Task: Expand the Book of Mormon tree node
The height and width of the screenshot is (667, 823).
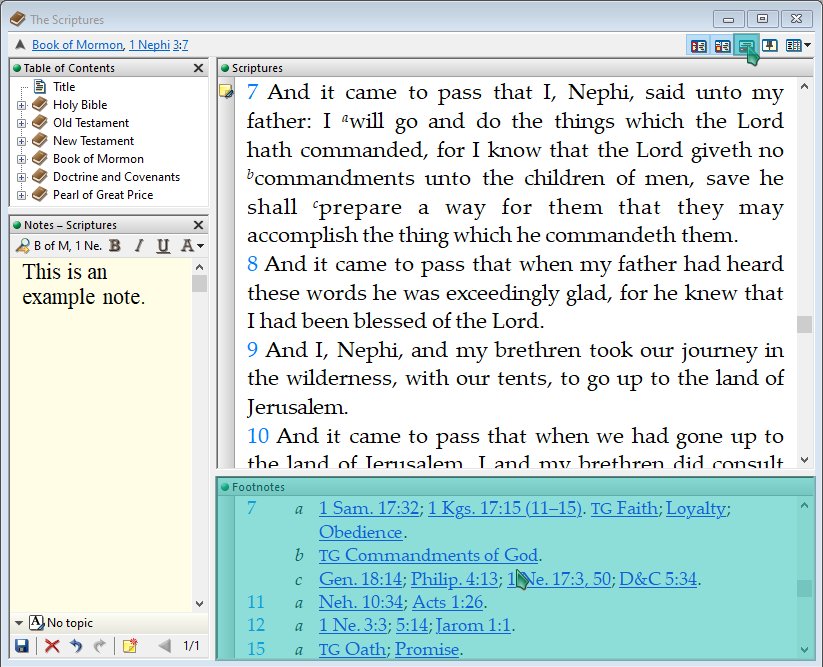Action: click(21, 159)
